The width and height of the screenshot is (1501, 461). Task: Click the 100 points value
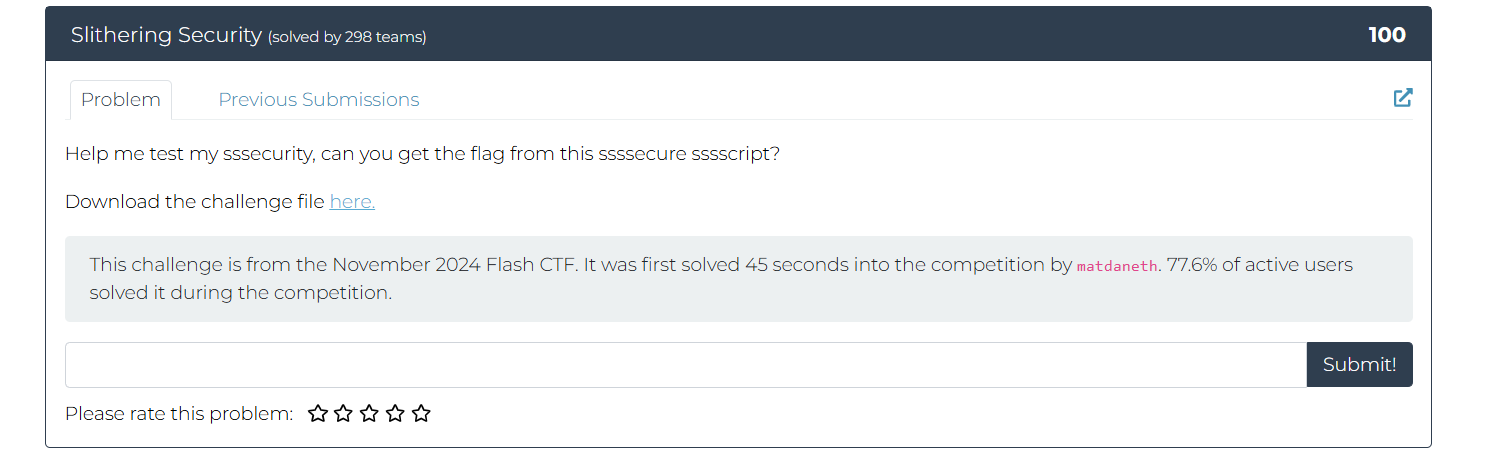coord(1387,35)
